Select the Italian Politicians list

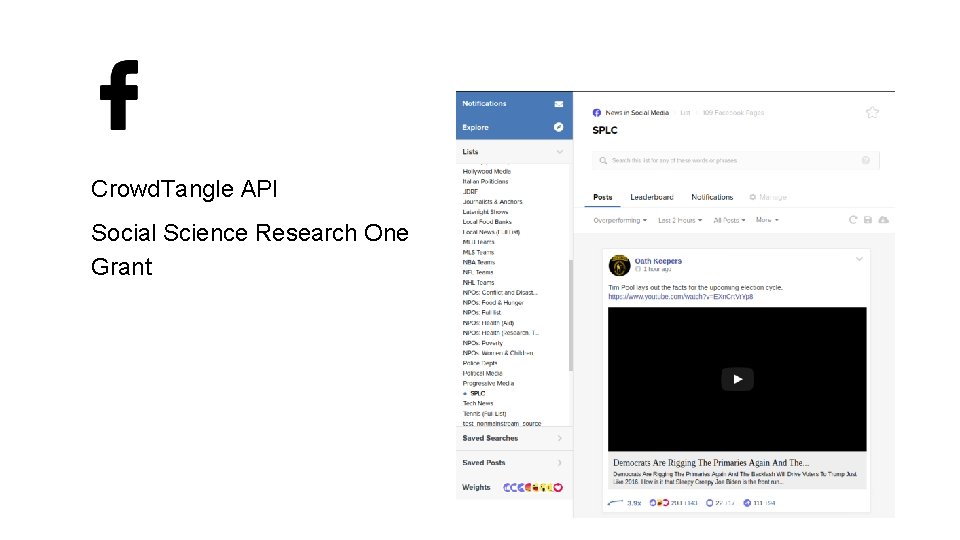coord(485,181)
